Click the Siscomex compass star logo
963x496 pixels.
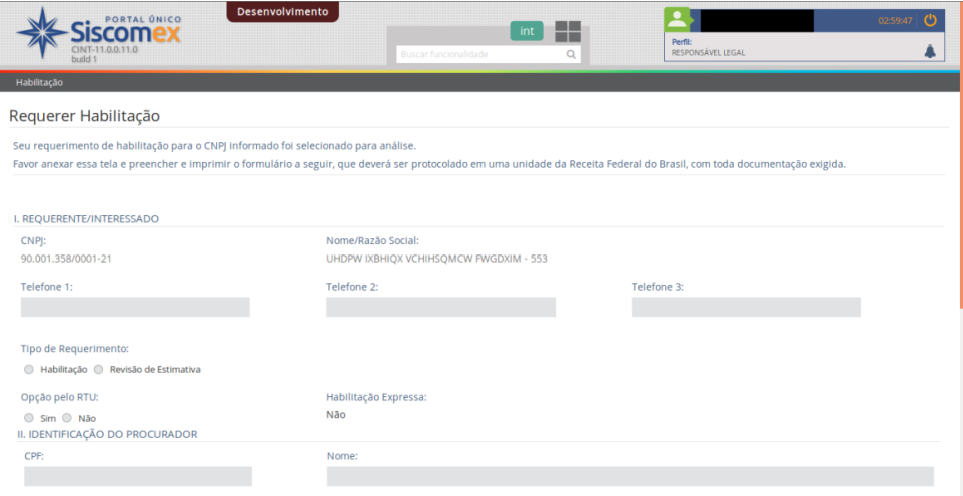41,33
